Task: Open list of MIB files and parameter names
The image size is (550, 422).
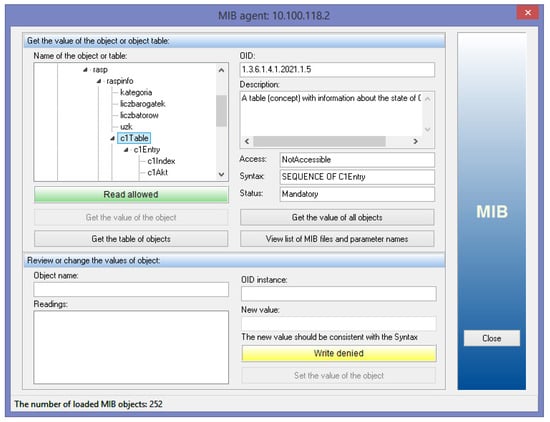Action: (x=337, y=239)
